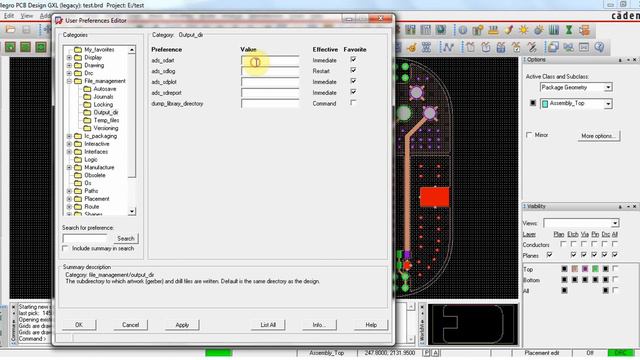Viewport: 640px width, 360px height.
Task: Click More options... in Options panel
Action: click(598, 136)
